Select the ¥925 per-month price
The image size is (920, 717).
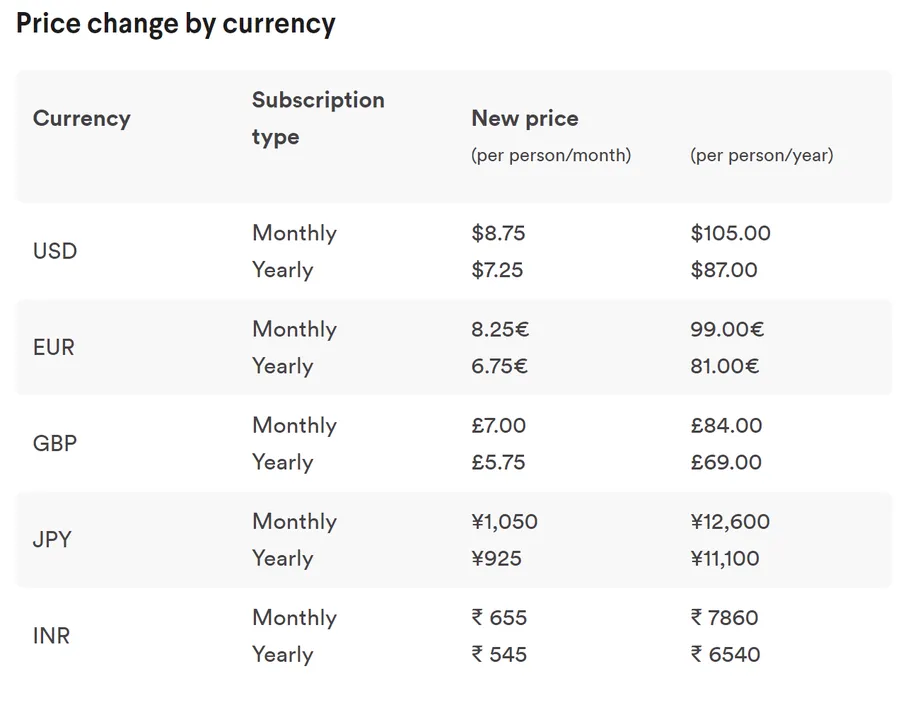coord(496,558)
